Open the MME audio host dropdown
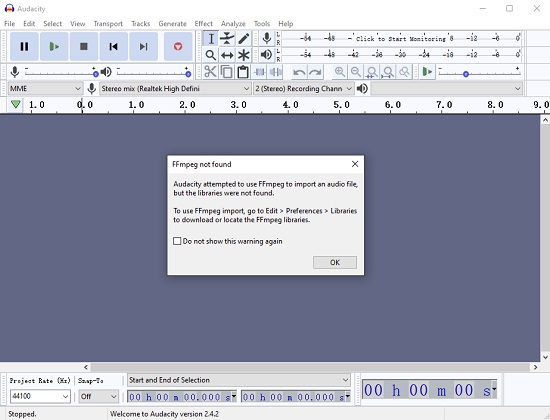 click(x=45, y=88)
